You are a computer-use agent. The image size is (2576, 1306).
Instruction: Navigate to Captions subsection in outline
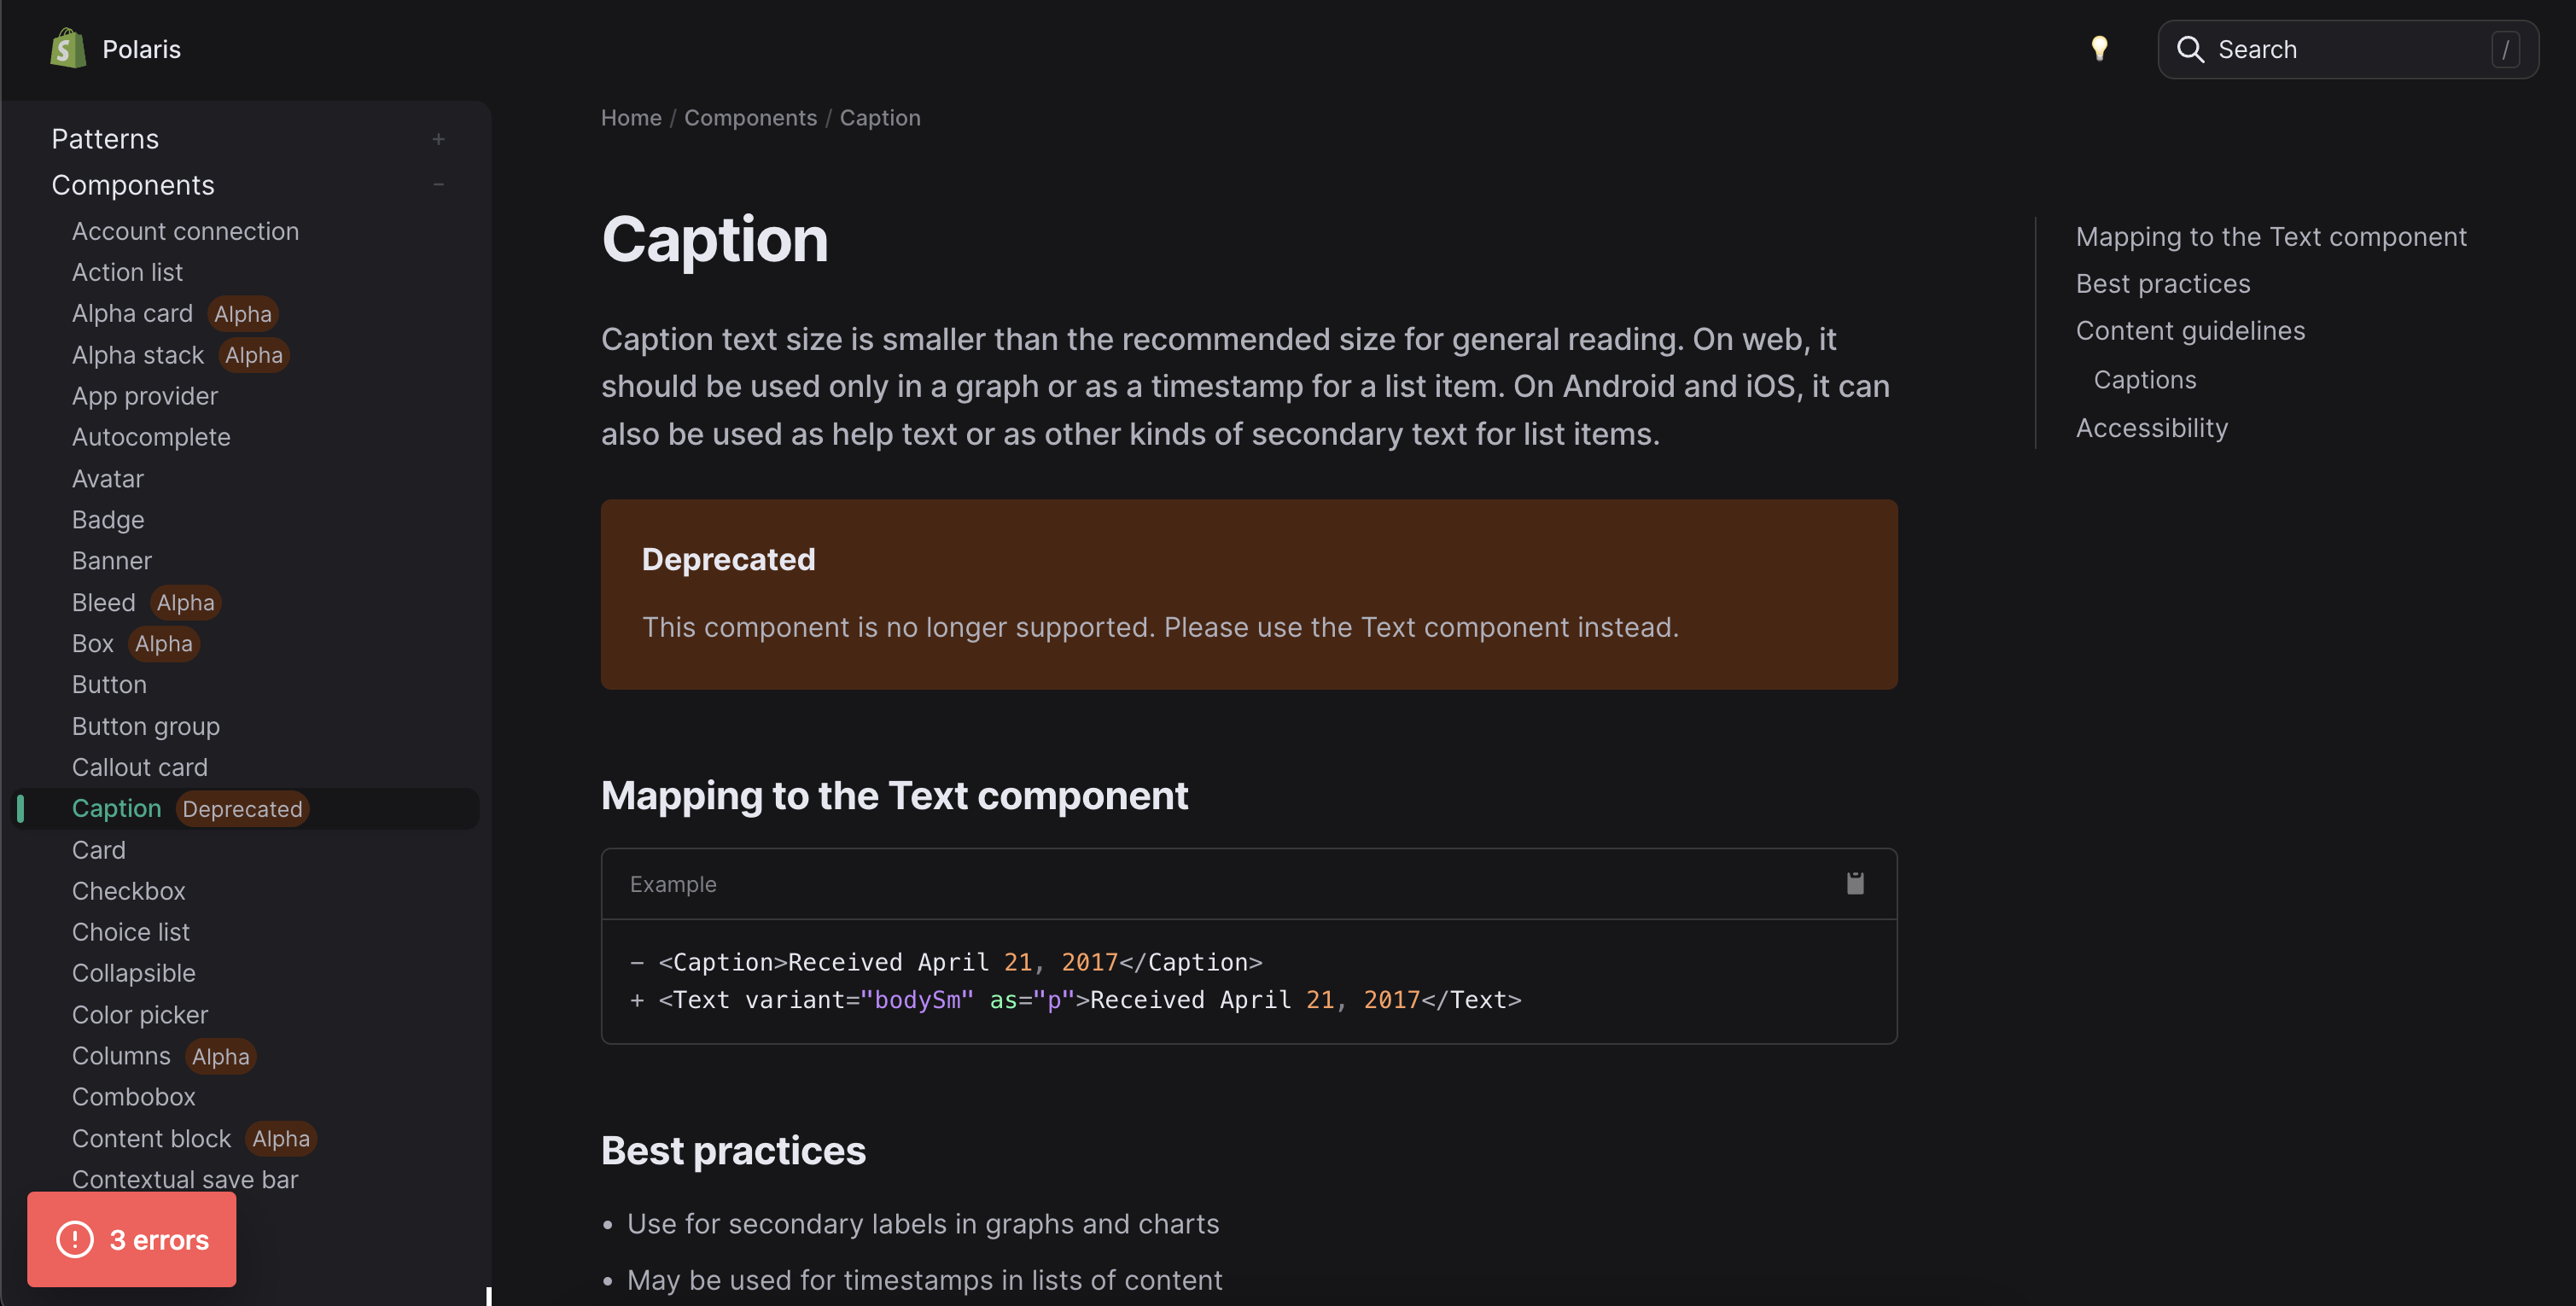2145,380
